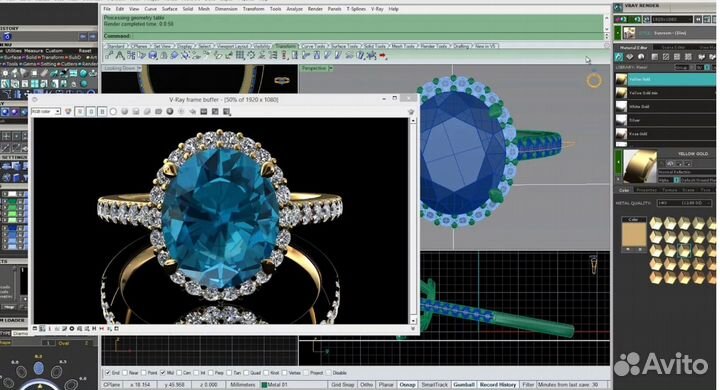Open the Metal Quality dropdown
720x390 pixels.
point(684,203)
